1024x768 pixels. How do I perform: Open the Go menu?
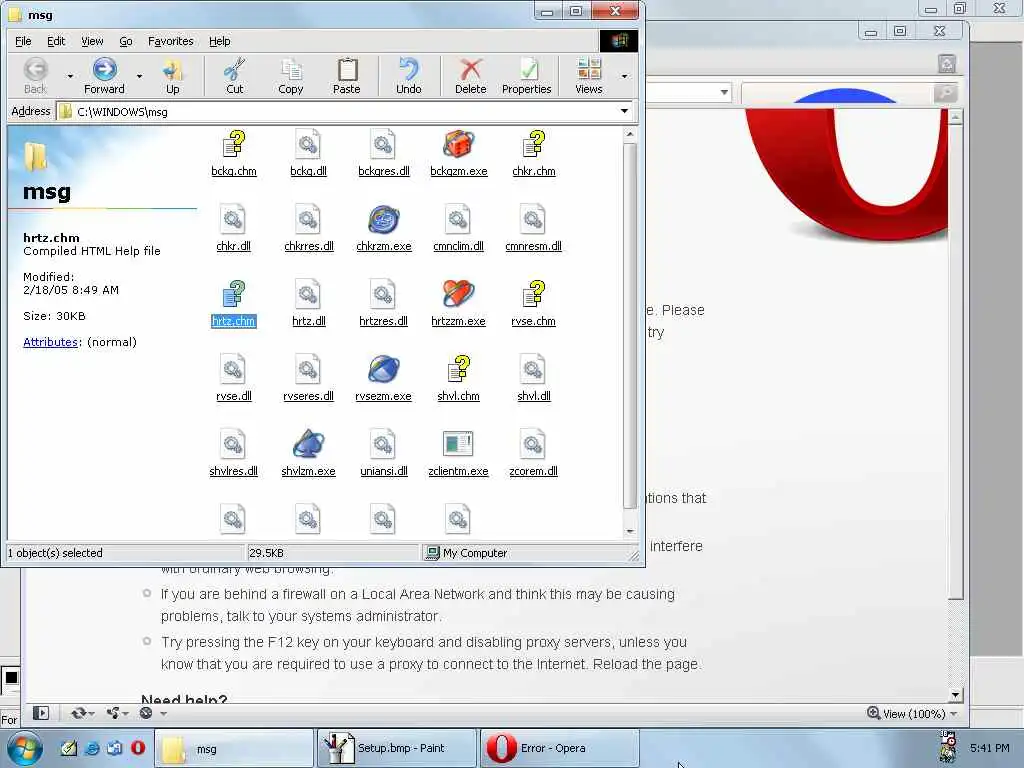pyautogui.click(x=126, y=41)
